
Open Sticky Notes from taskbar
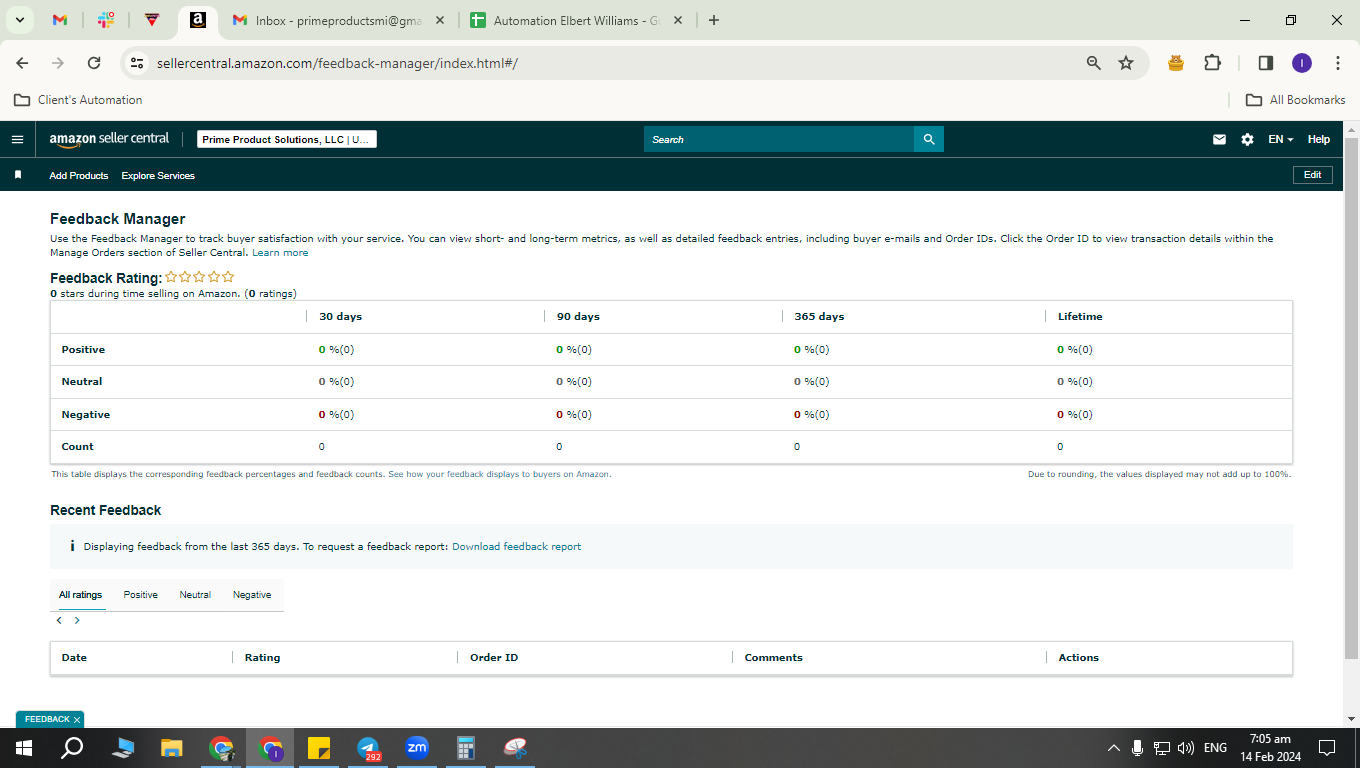click(319, 748)
